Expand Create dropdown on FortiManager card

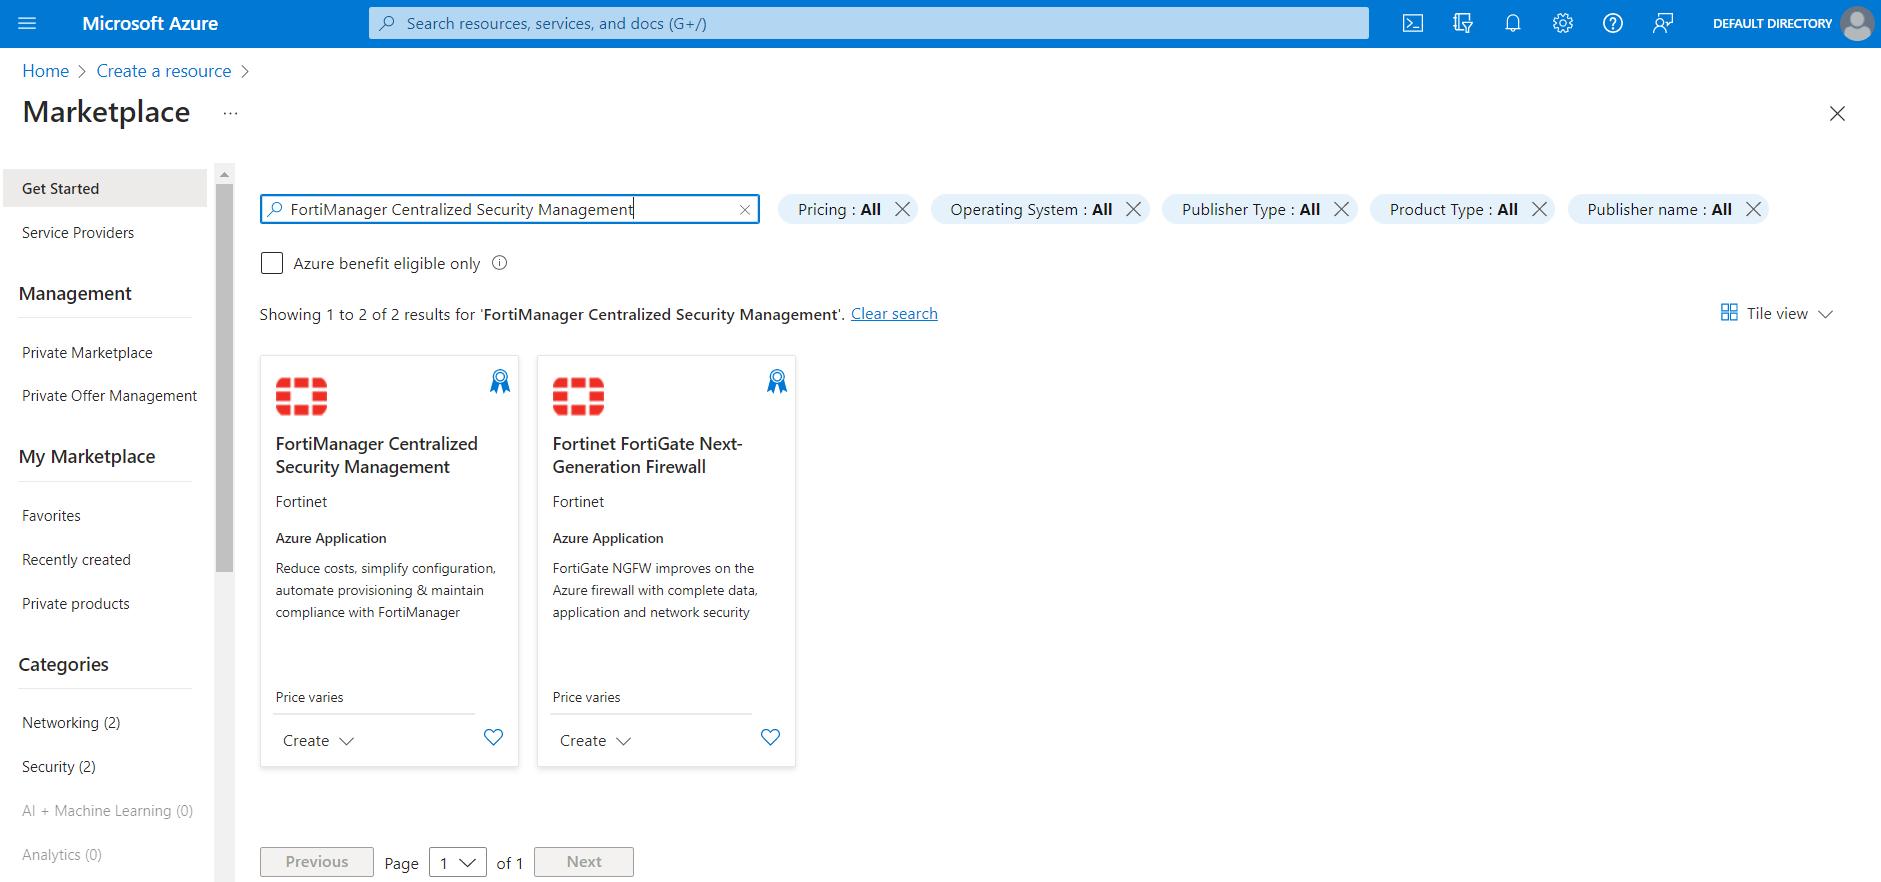point(319,741)
